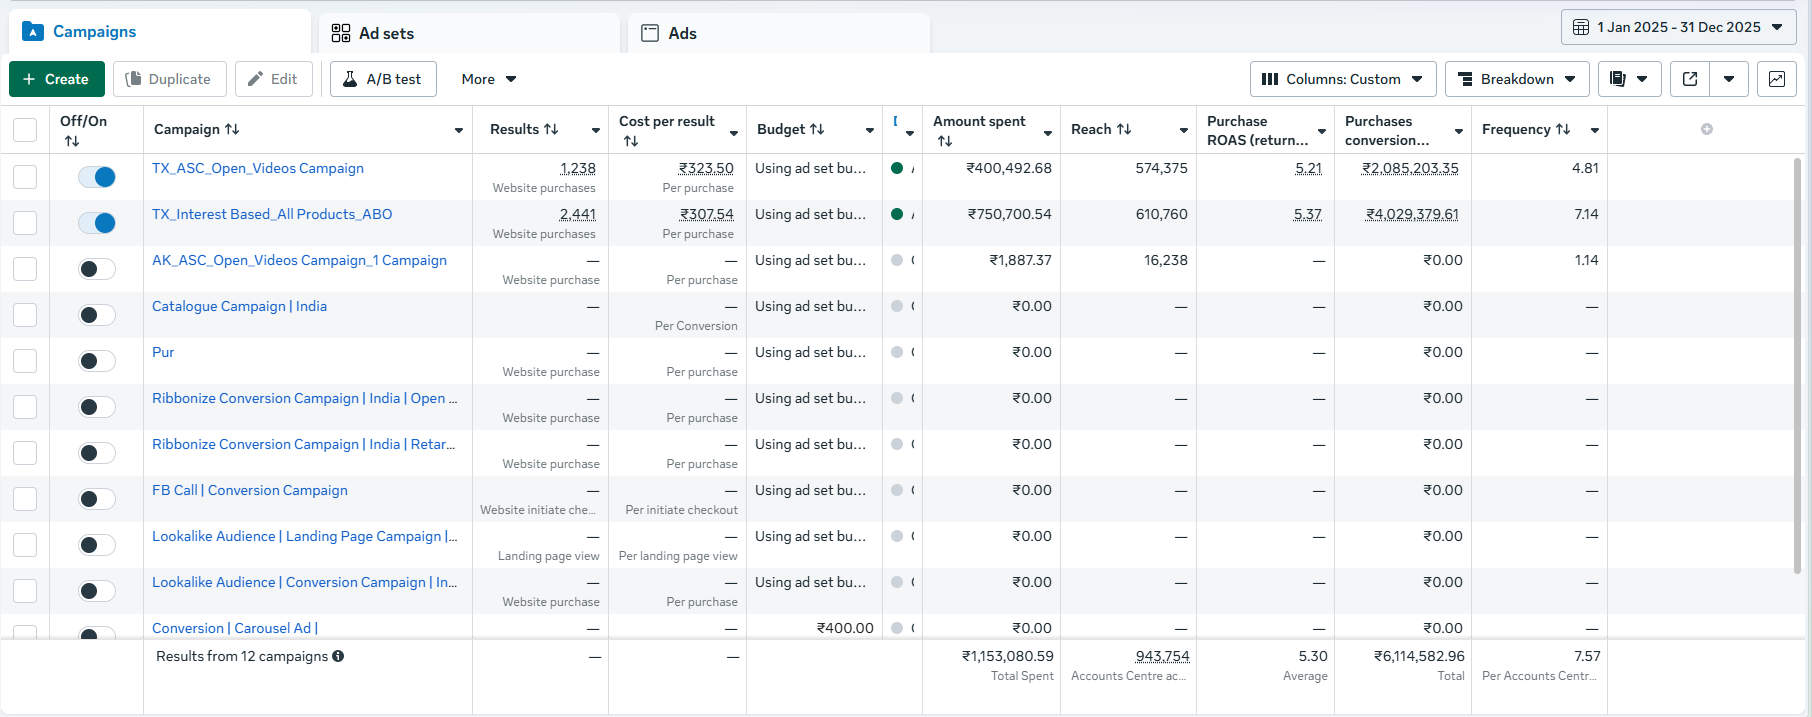
Task: Click the A/B test flask button
Action: point(383,79)
